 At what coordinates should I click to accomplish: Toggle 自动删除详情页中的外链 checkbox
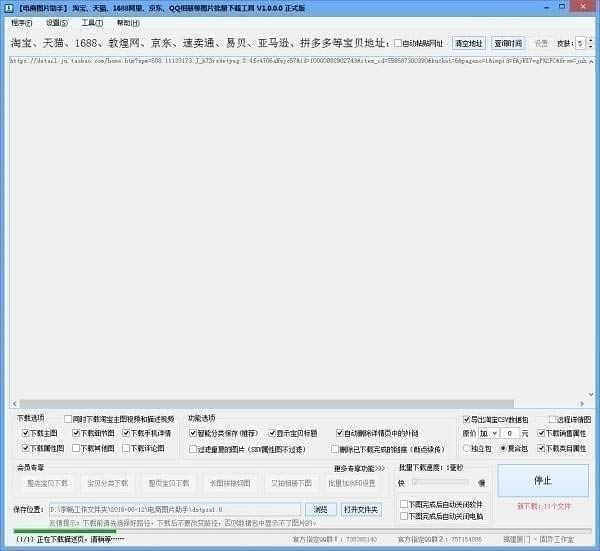tap(339, 433)
